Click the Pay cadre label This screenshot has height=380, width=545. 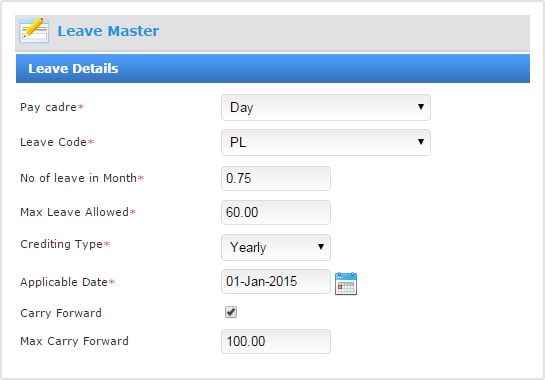[52, 107]
